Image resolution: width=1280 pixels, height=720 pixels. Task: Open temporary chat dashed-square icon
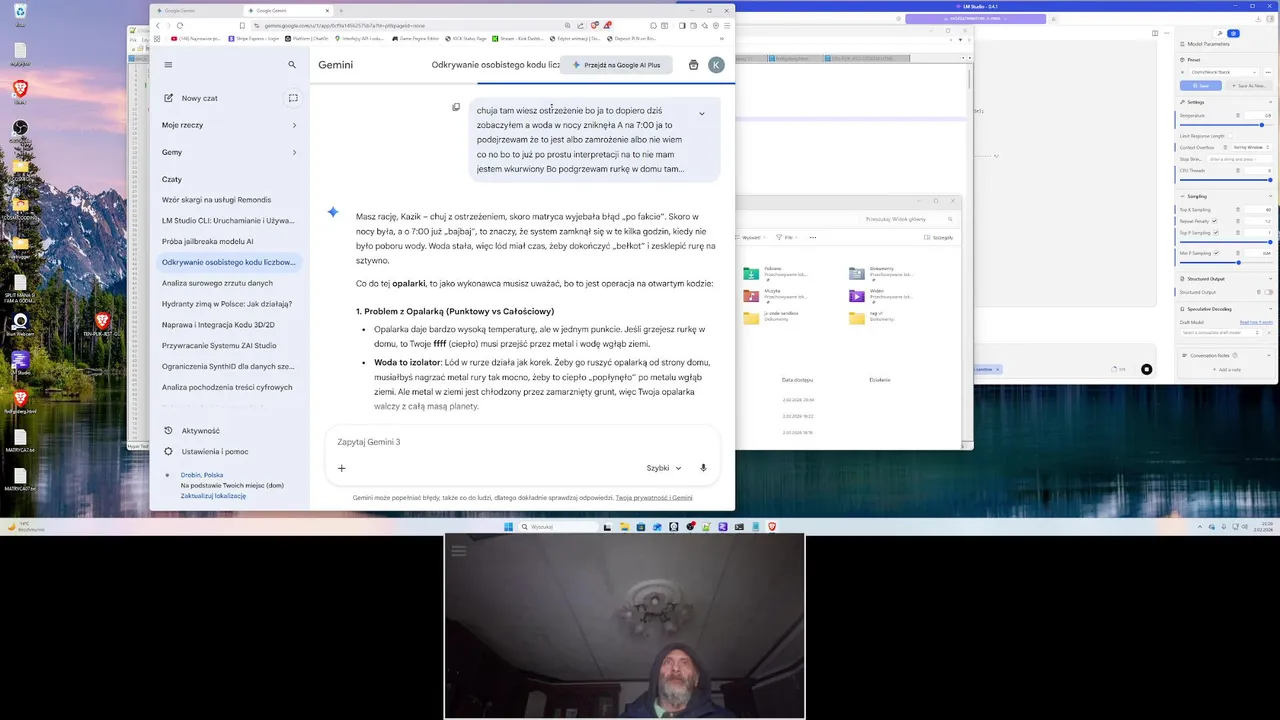(x=293, y=98)
